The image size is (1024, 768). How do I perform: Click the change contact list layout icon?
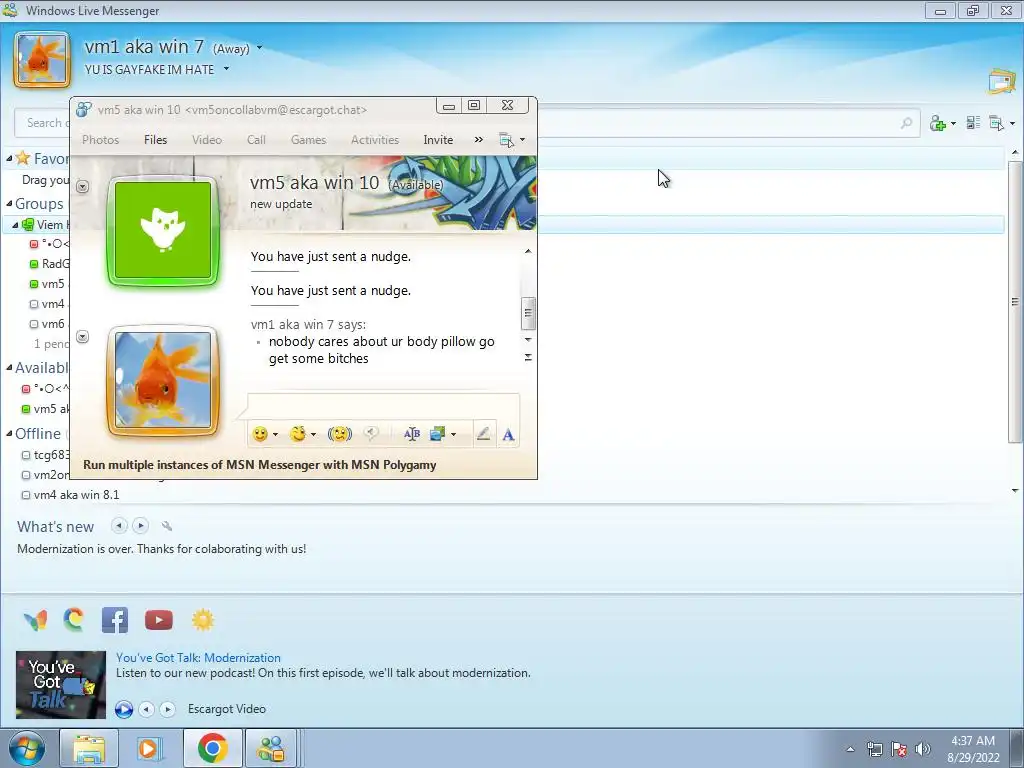(973, 123)
